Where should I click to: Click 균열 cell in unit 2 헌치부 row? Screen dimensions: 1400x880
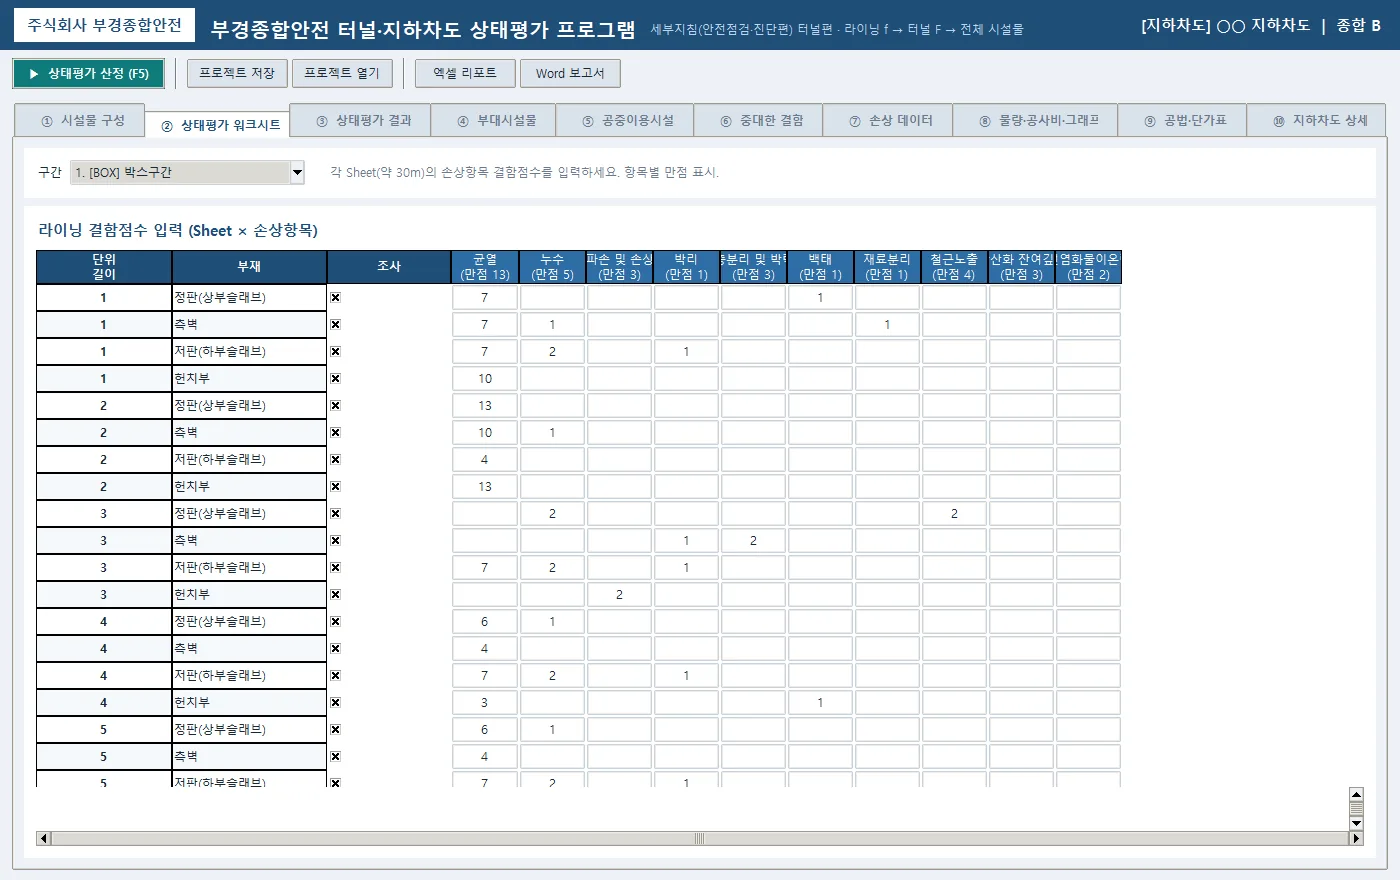(485, 487)
